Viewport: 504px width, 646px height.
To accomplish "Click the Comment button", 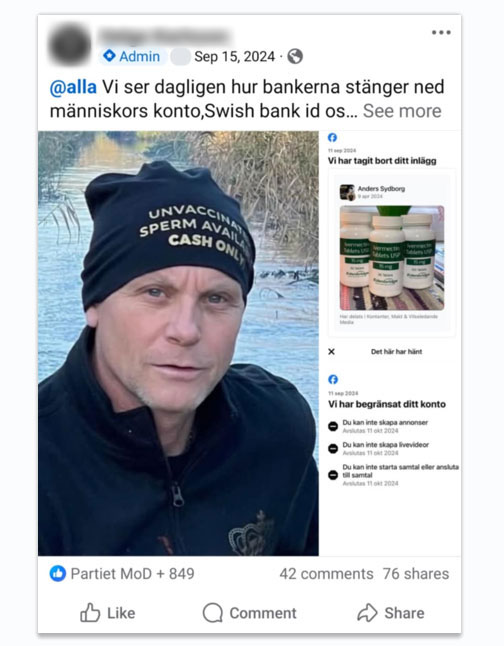I will tap(250, 613).
